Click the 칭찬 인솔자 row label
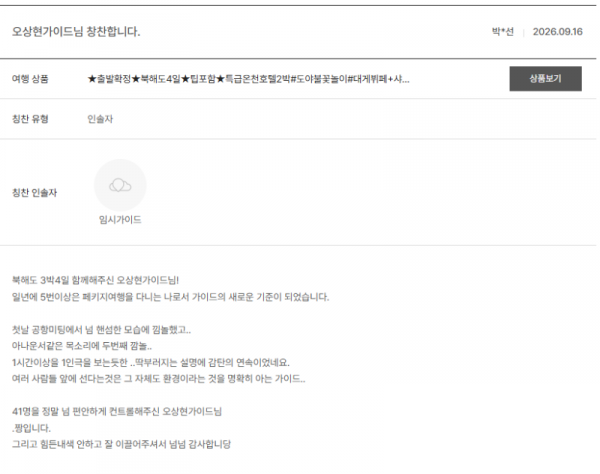This screenshot has height=474, width=600. (x=34, y=192)
